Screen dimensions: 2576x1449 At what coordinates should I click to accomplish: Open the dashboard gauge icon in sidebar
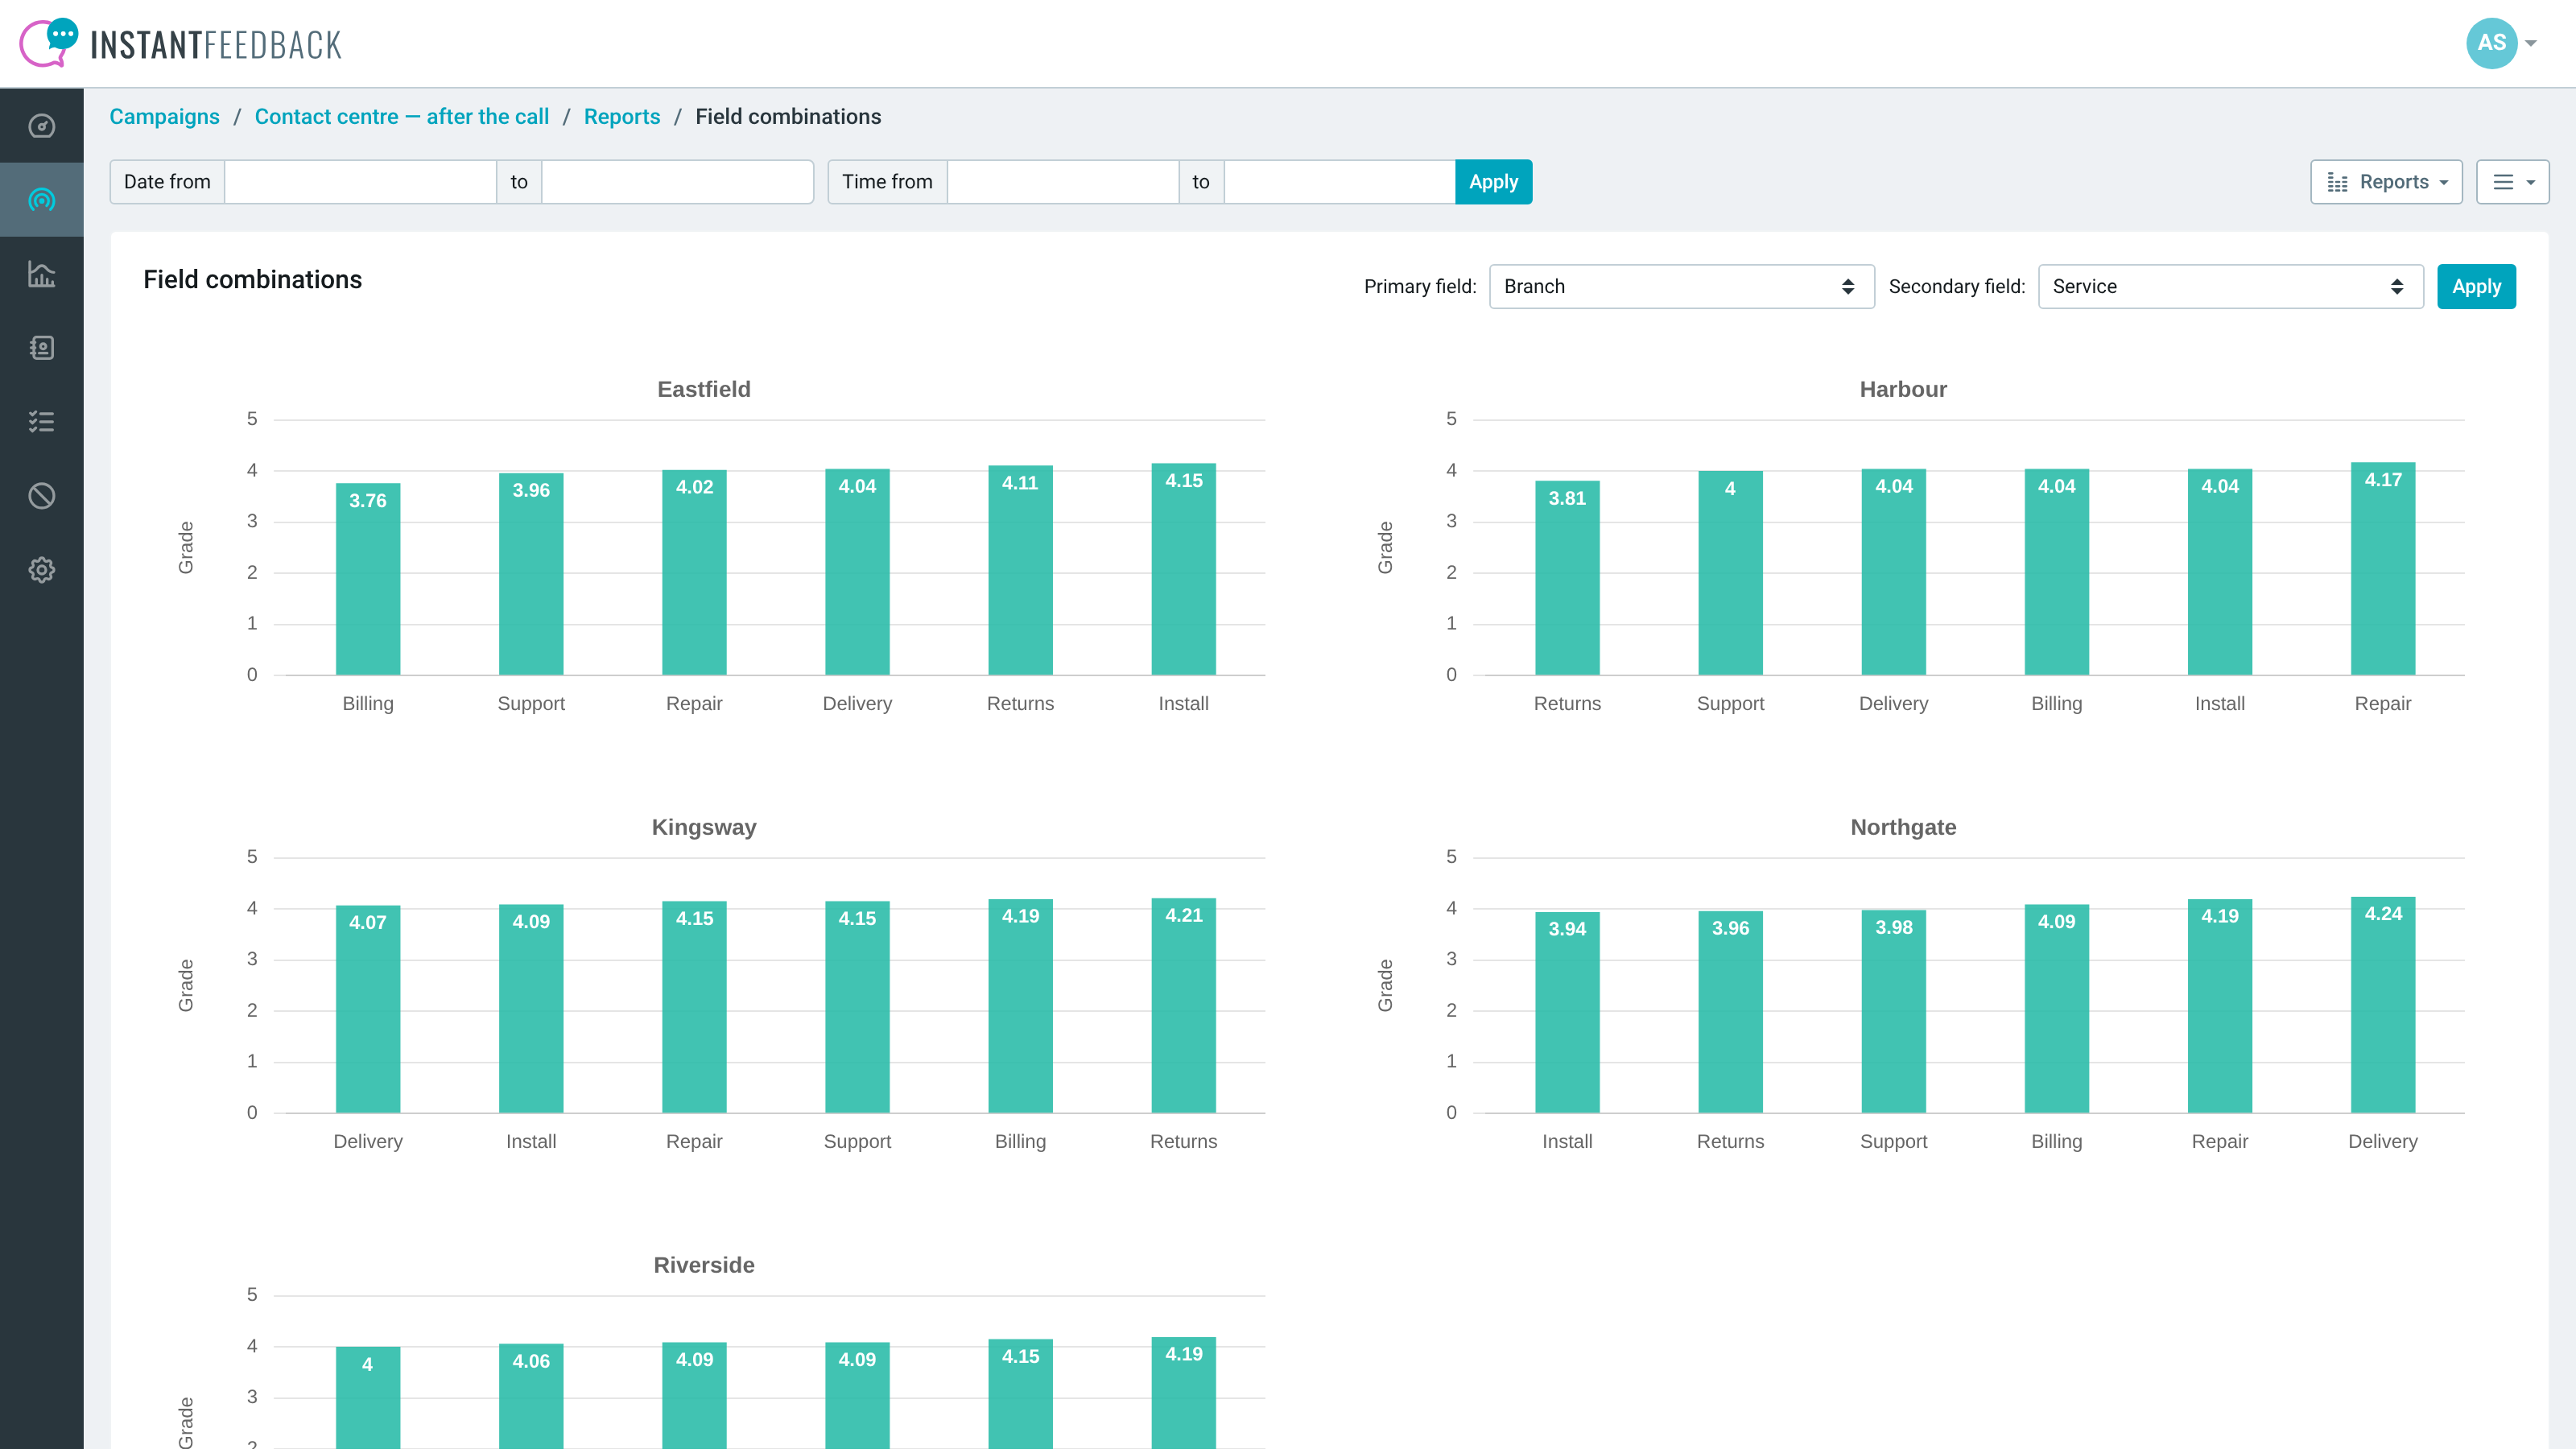point(41,126)
